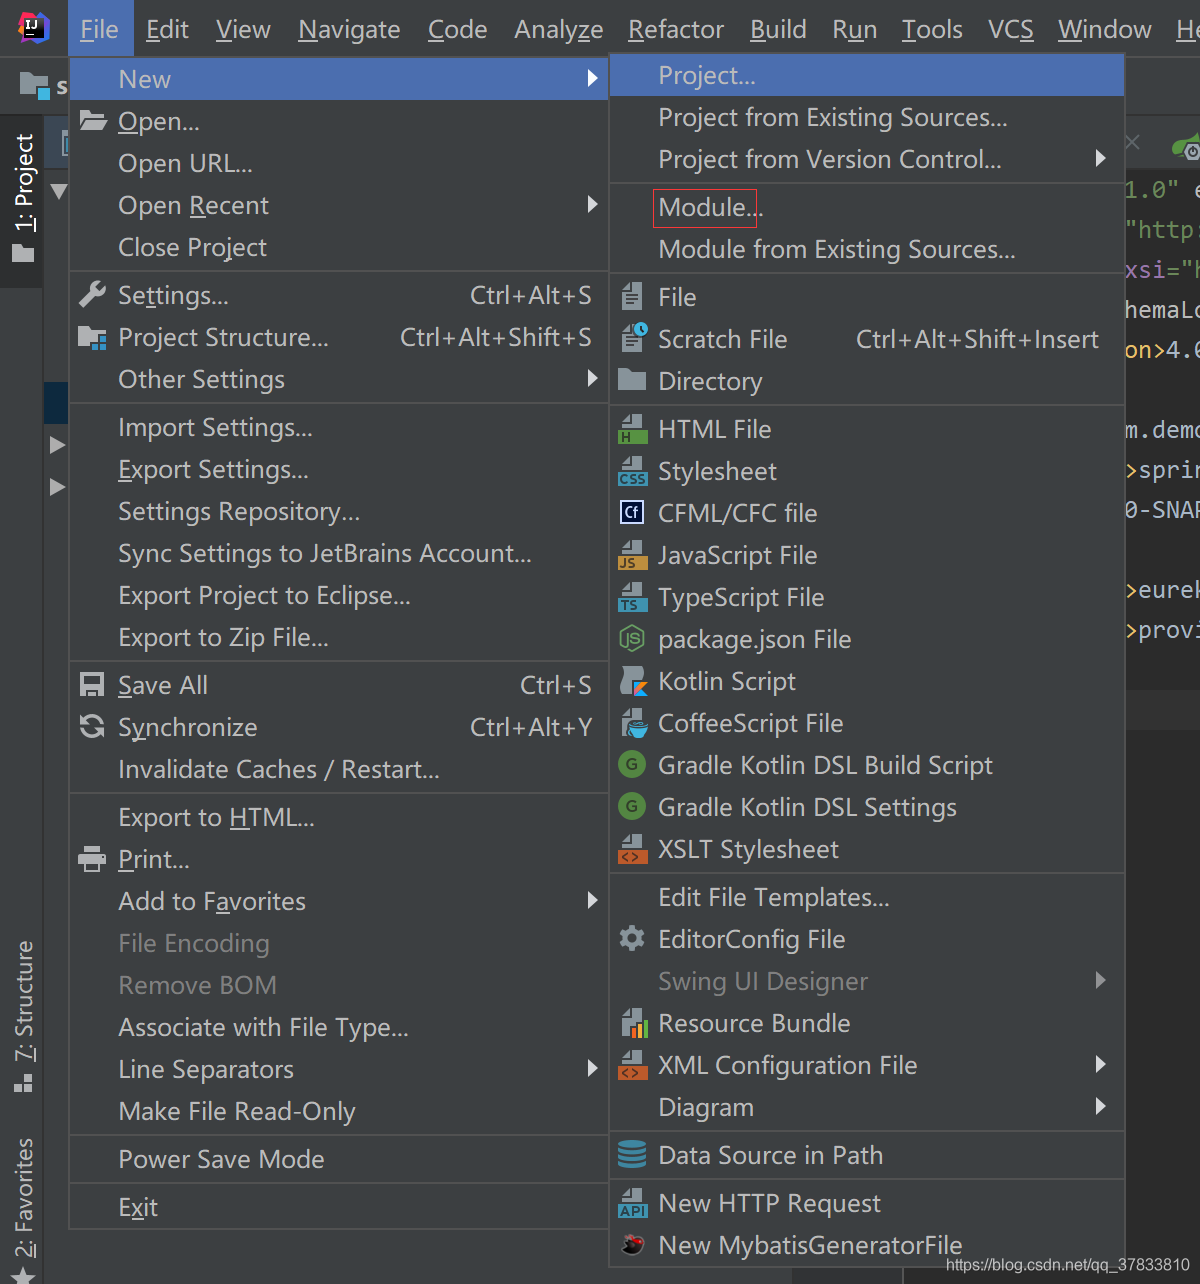Click the Kotlin Script icon

coord(632,681)
